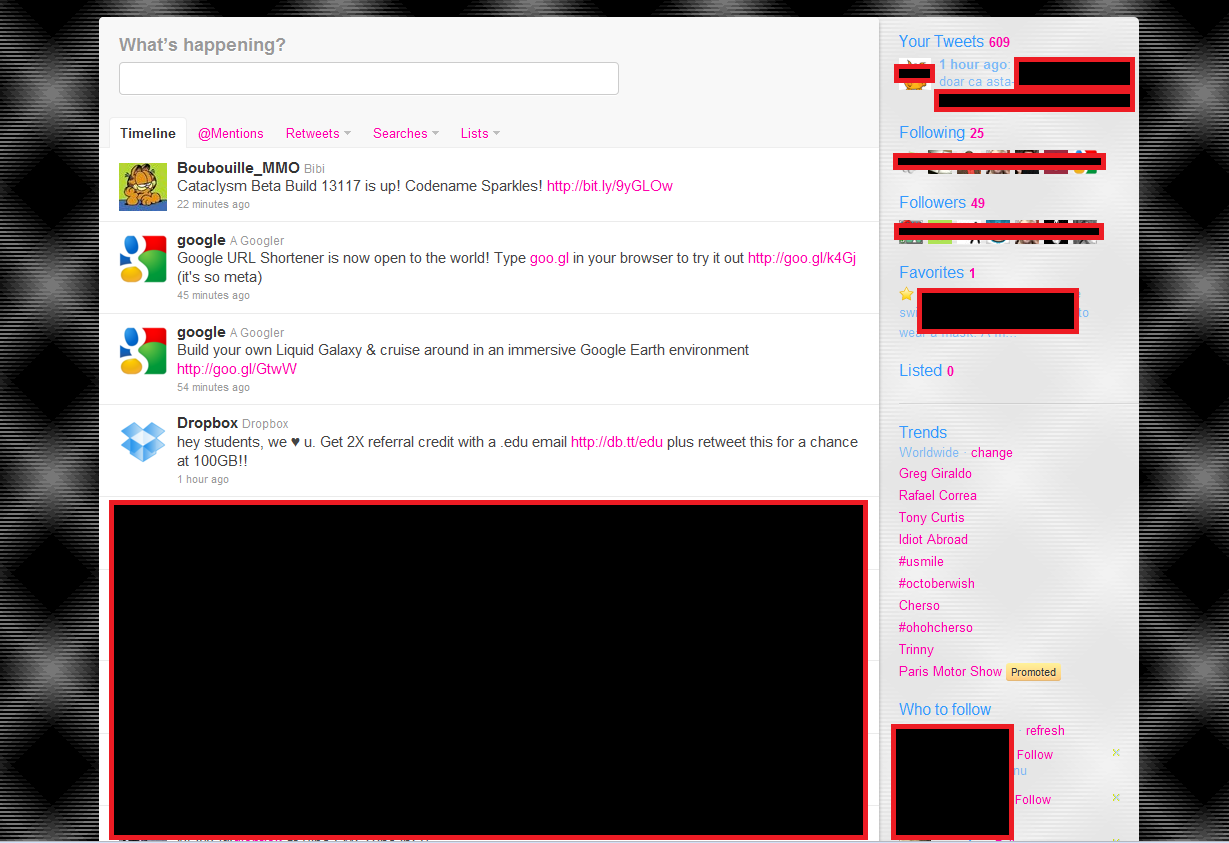Open the Dropbox avatar icon
Viewport: 1229px width, 843px height.
click(x=143, y=441)
